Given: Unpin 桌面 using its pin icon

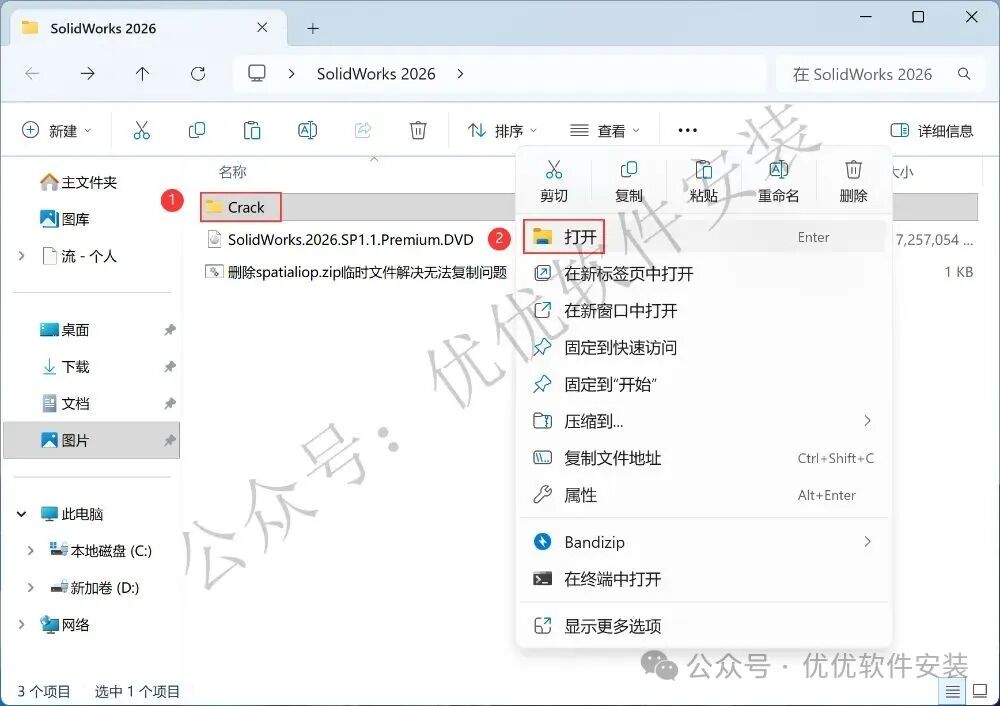Looking at the screenshot, I should tap(170, 330).
